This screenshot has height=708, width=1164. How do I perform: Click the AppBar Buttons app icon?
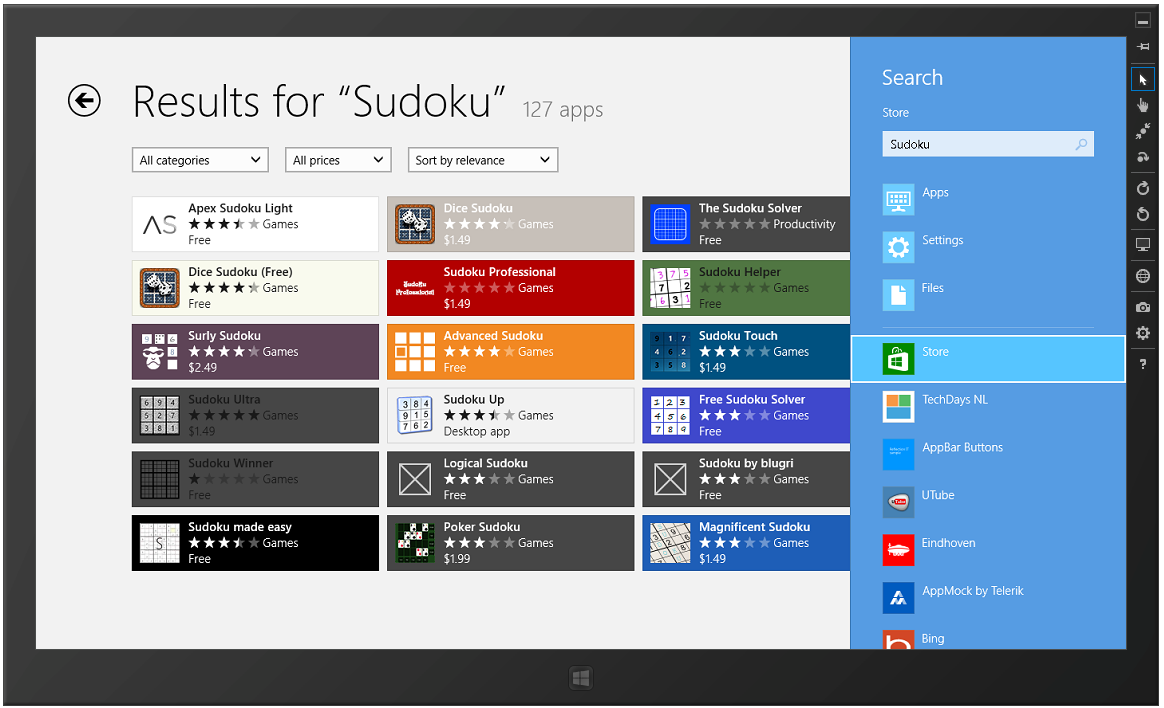pyautogui.click(x=898, y=454)
